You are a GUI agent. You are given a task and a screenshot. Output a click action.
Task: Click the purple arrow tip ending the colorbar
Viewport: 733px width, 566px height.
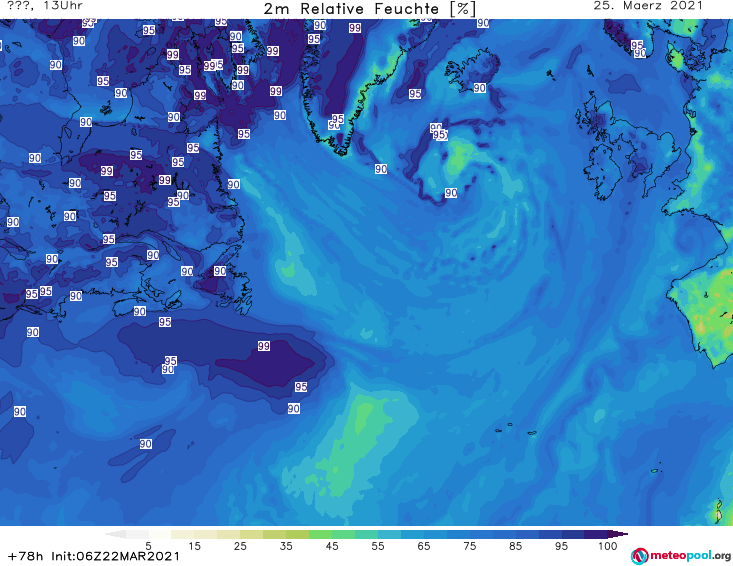(x=618, y=534)
